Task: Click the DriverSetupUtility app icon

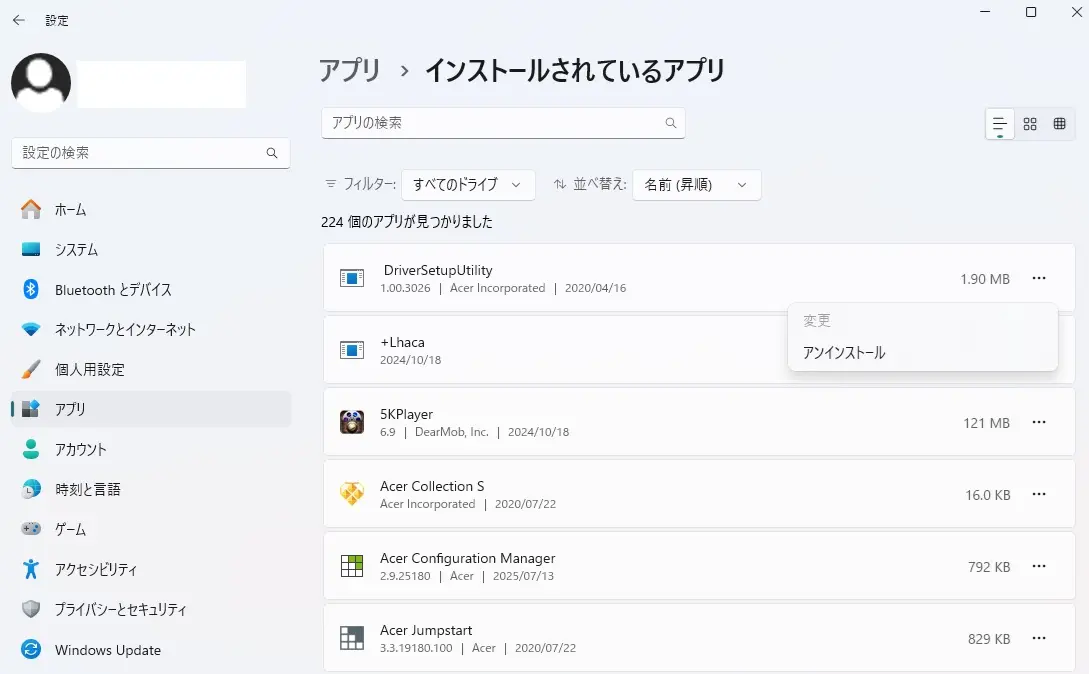Action: pos(351,279)
